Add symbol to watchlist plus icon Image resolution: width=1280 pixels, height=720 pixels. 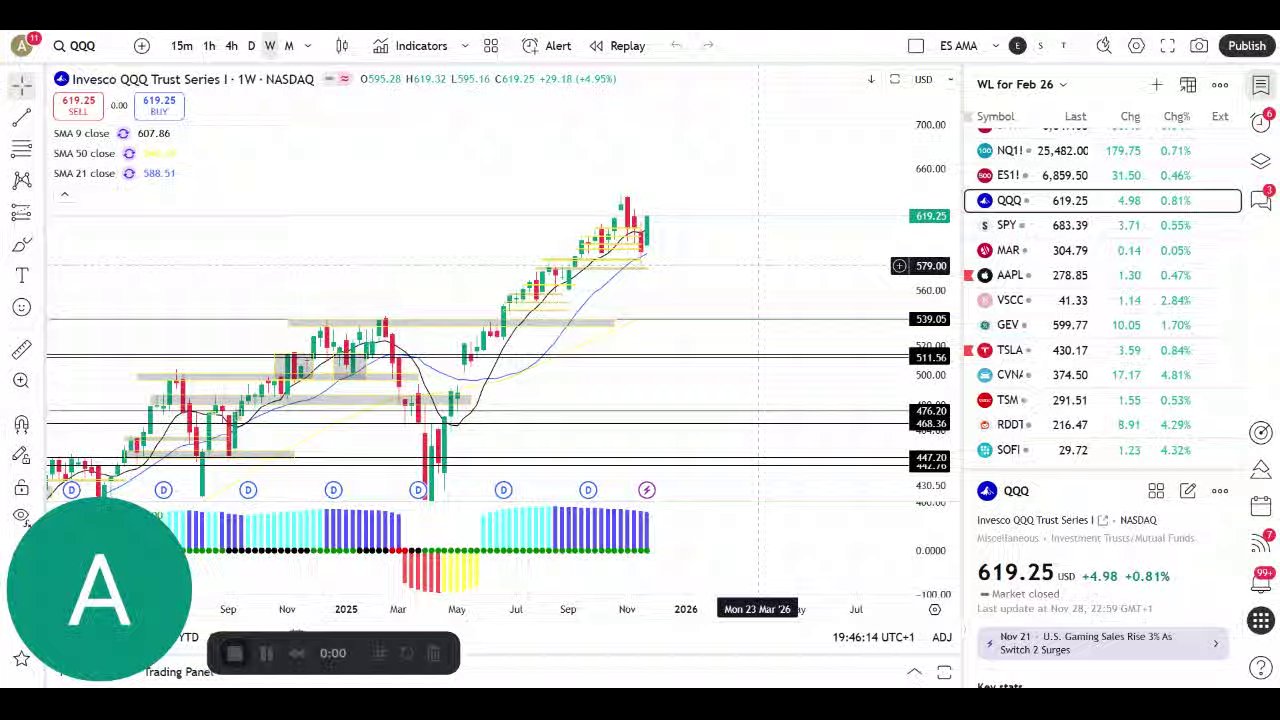pos(1156,85)
